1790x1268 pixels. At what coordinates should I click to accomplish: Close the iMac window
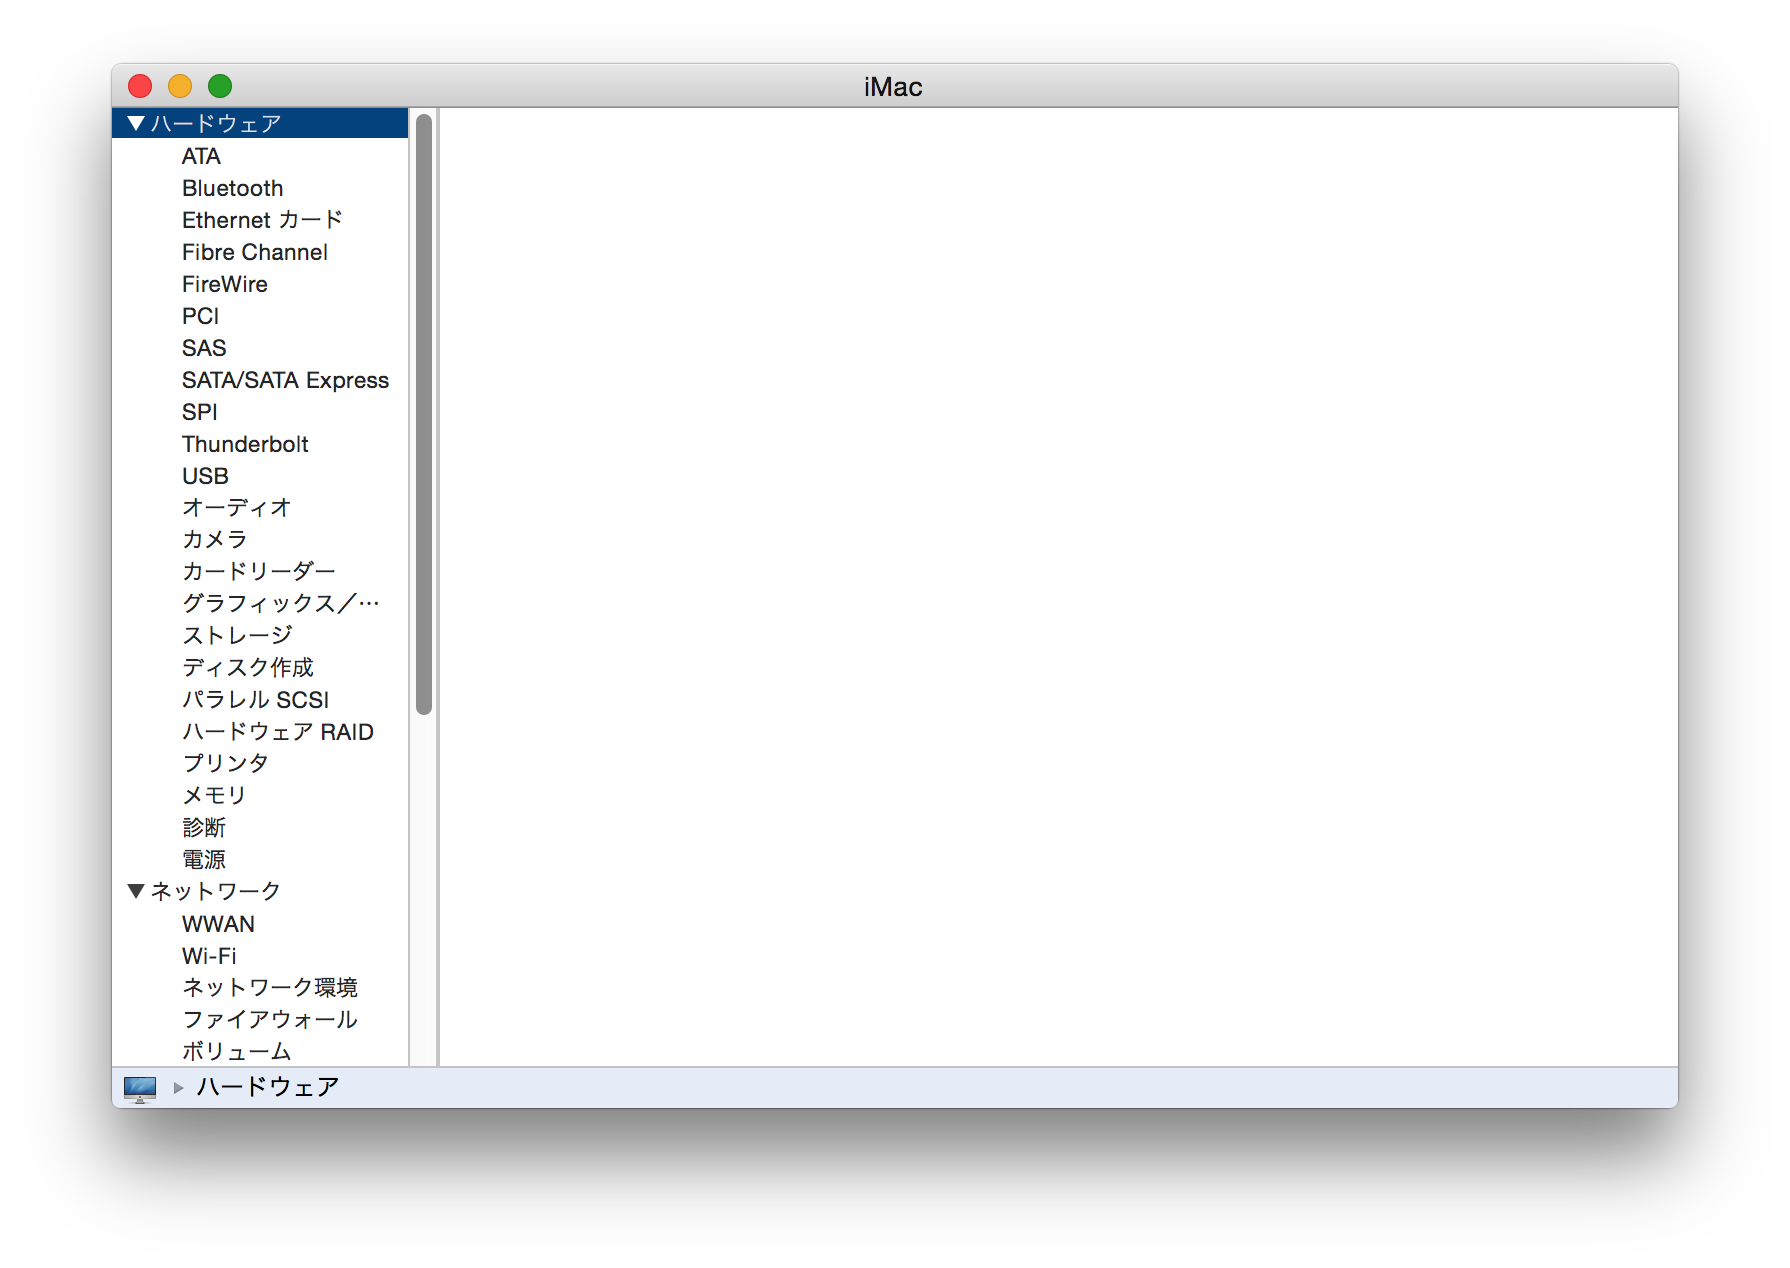click(140, 86)
